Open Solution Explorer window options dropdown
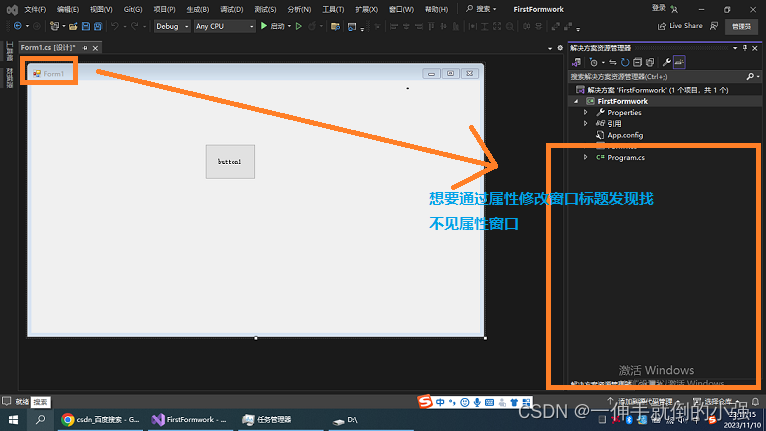Viewport: 766px width, 431px height. [x=735, y=48]
